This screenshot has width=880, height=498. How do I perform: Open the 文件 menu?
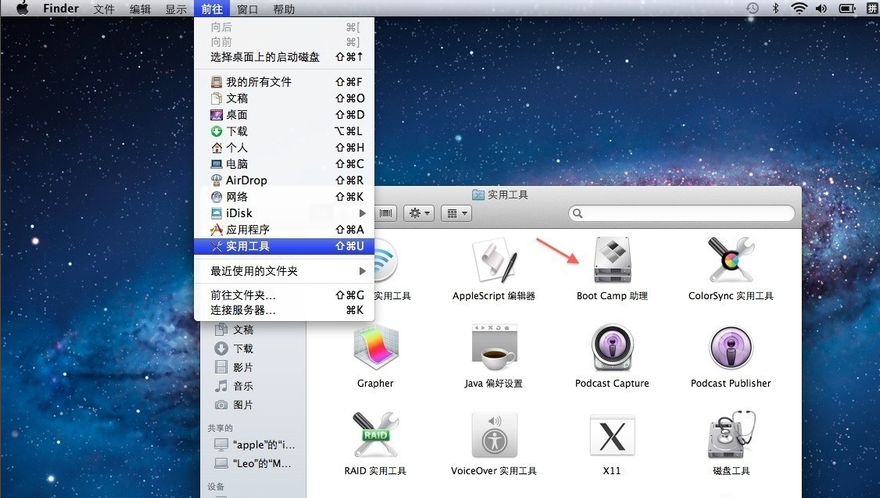[104, 9]
